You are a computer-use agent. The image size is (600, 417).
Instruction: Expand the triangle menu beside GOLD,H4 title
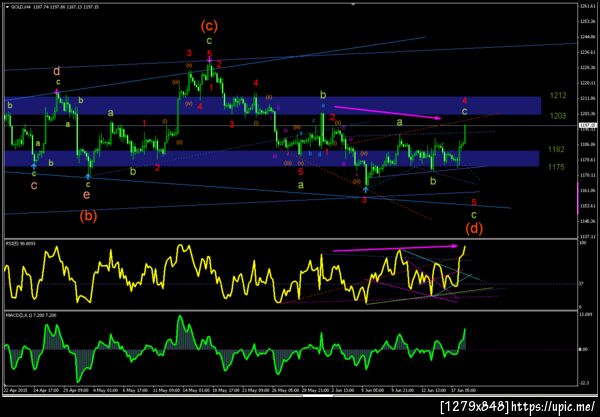[7, 7]
